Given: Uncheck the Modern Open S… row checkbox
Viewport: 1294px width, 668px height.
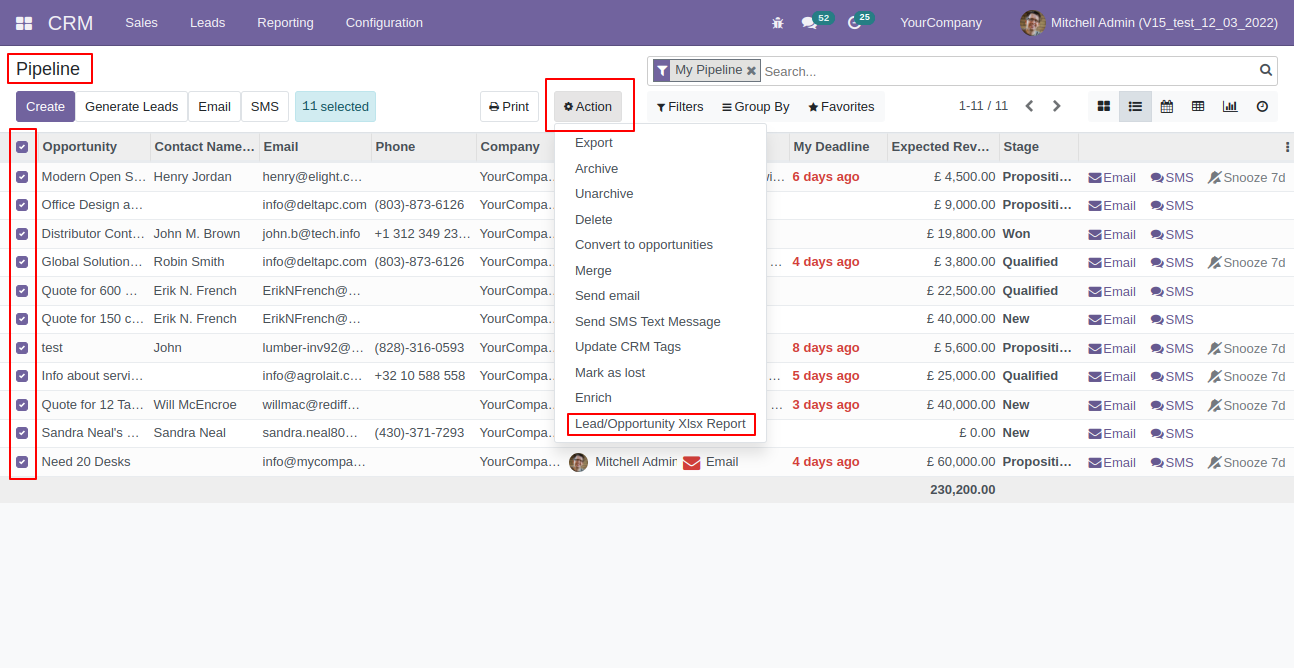Looking at the screenshot, I should coord(22,177).
